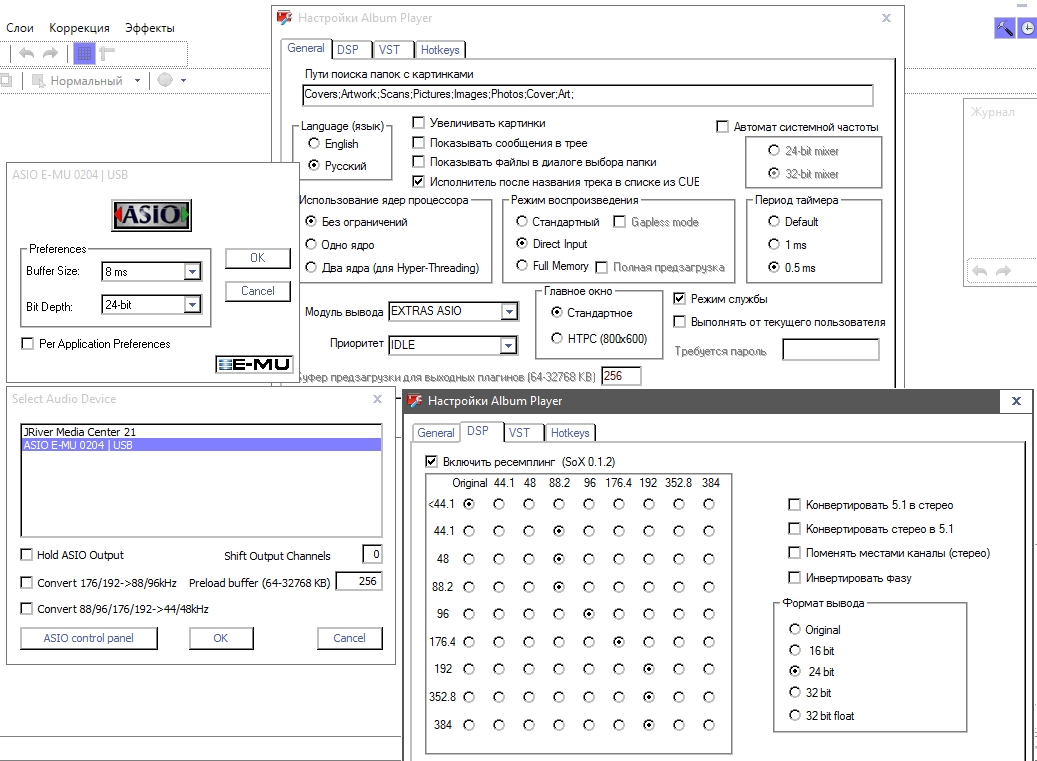Open the Buffer Size dropdown
The height and width of the screenshot is (761, 1037).
point(192,272)
